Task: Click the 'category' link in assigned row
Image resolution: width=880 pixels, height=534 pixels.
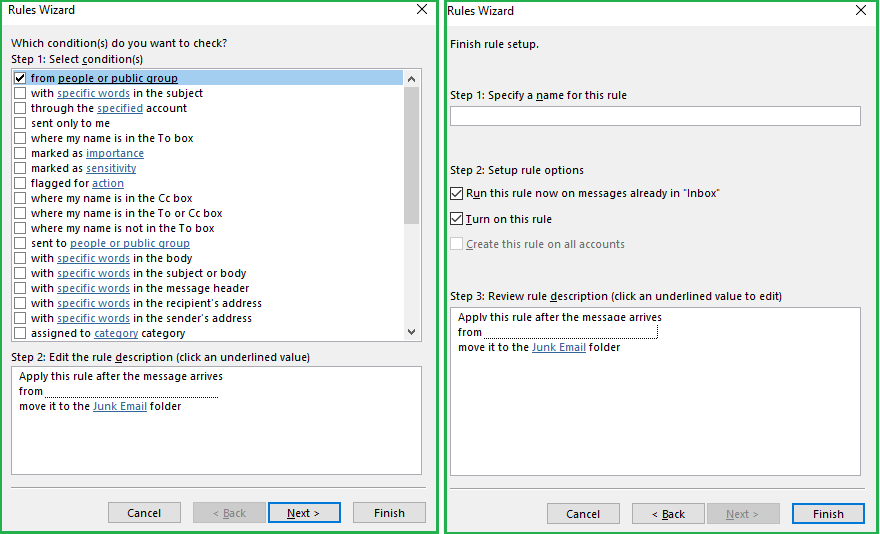Action: [x=116, y=333]
